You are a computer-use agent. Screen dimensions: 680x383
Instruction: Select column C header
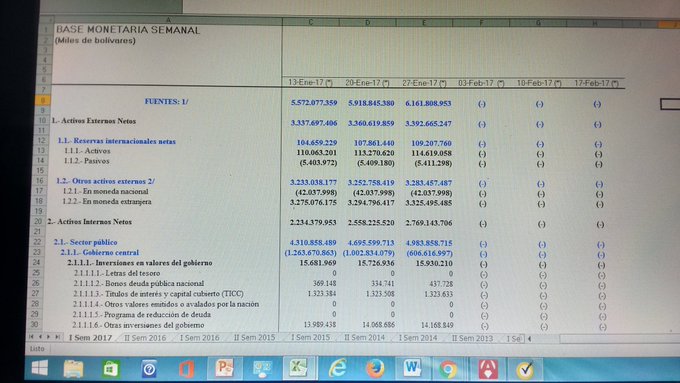[311, 22]
